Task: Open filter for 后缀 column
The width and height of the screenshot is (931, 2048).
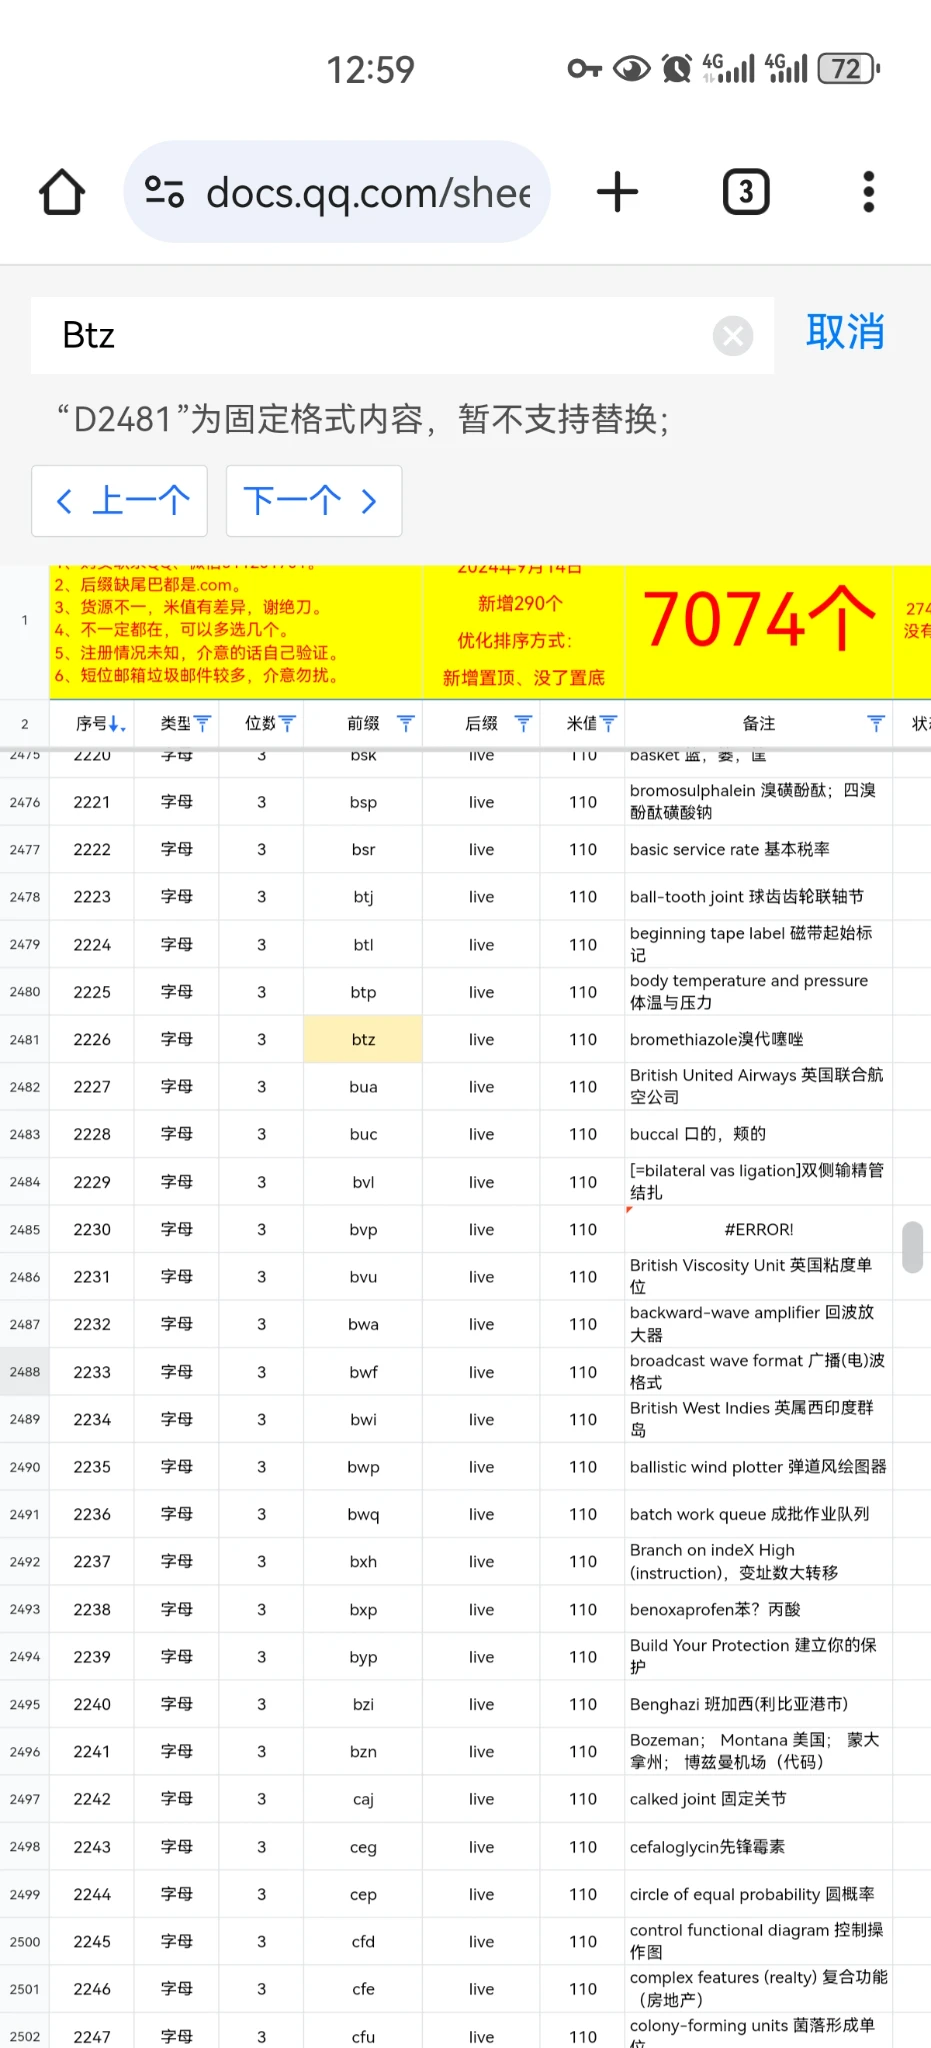Action: point(523,723)
